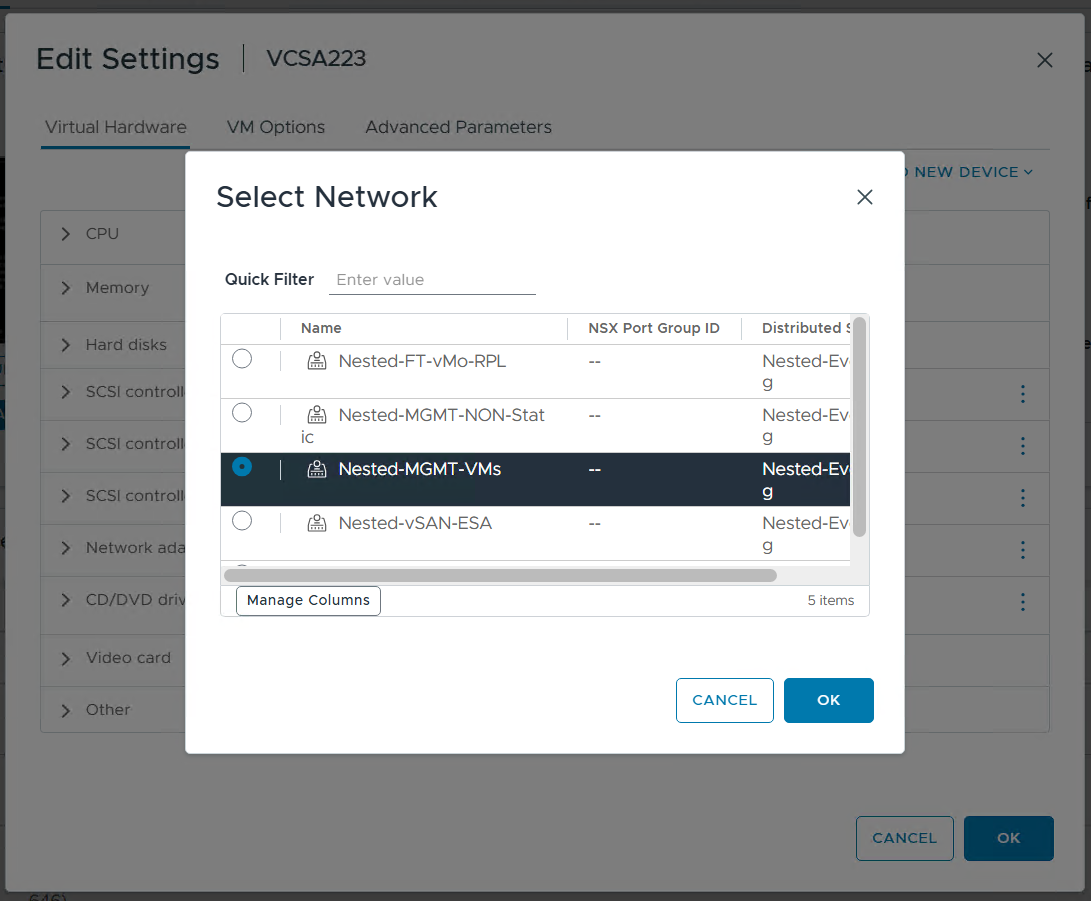Image resolution: width=1091 pixels, height=901 pixels.
Task: Click the Manage Columns button
Action: 308,600
